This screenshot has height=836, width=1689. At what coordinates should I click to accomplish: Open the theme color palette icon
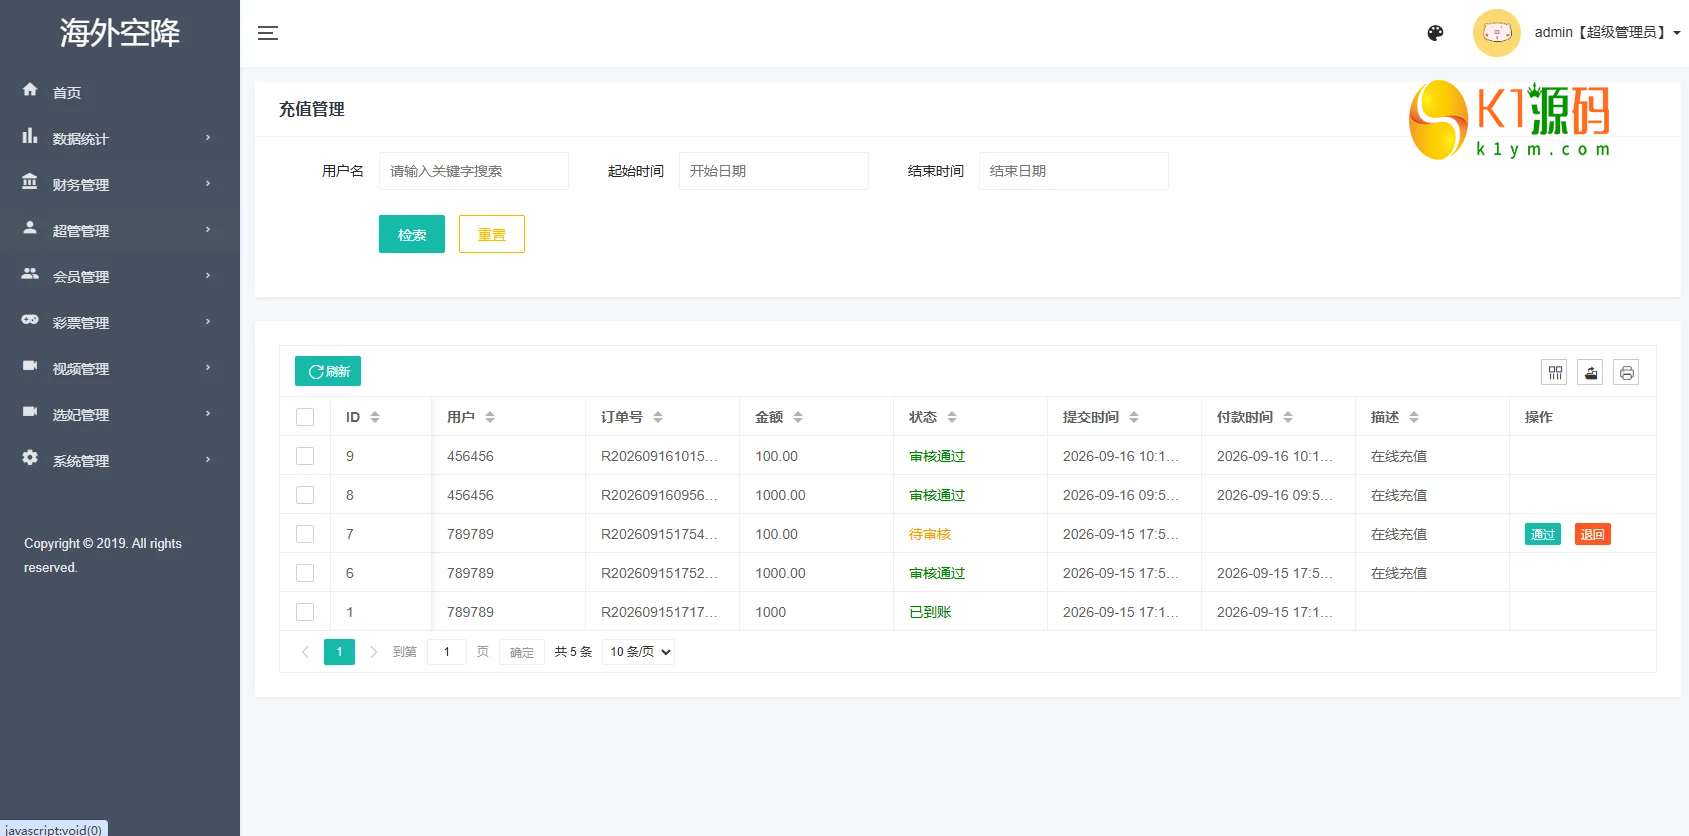[1435, 33]
